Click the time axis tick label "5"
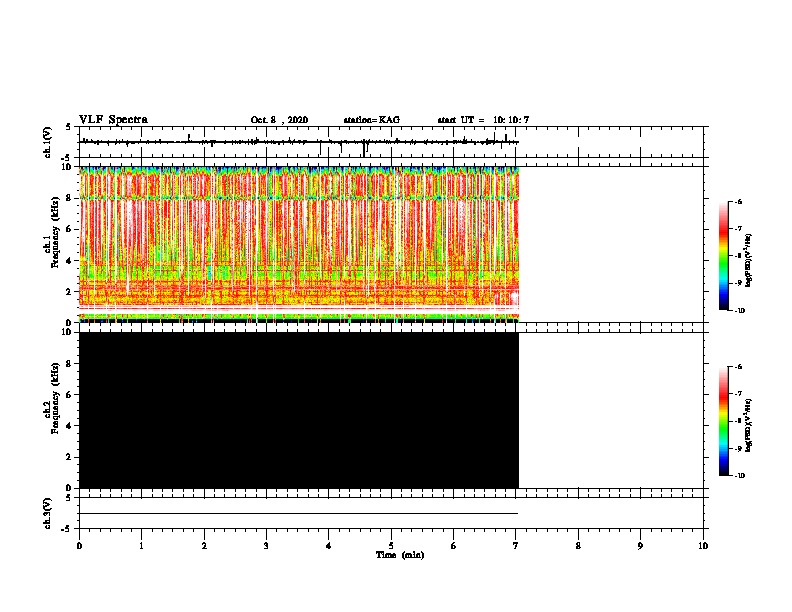Viewport: 792px width, 612px height. 391,545
